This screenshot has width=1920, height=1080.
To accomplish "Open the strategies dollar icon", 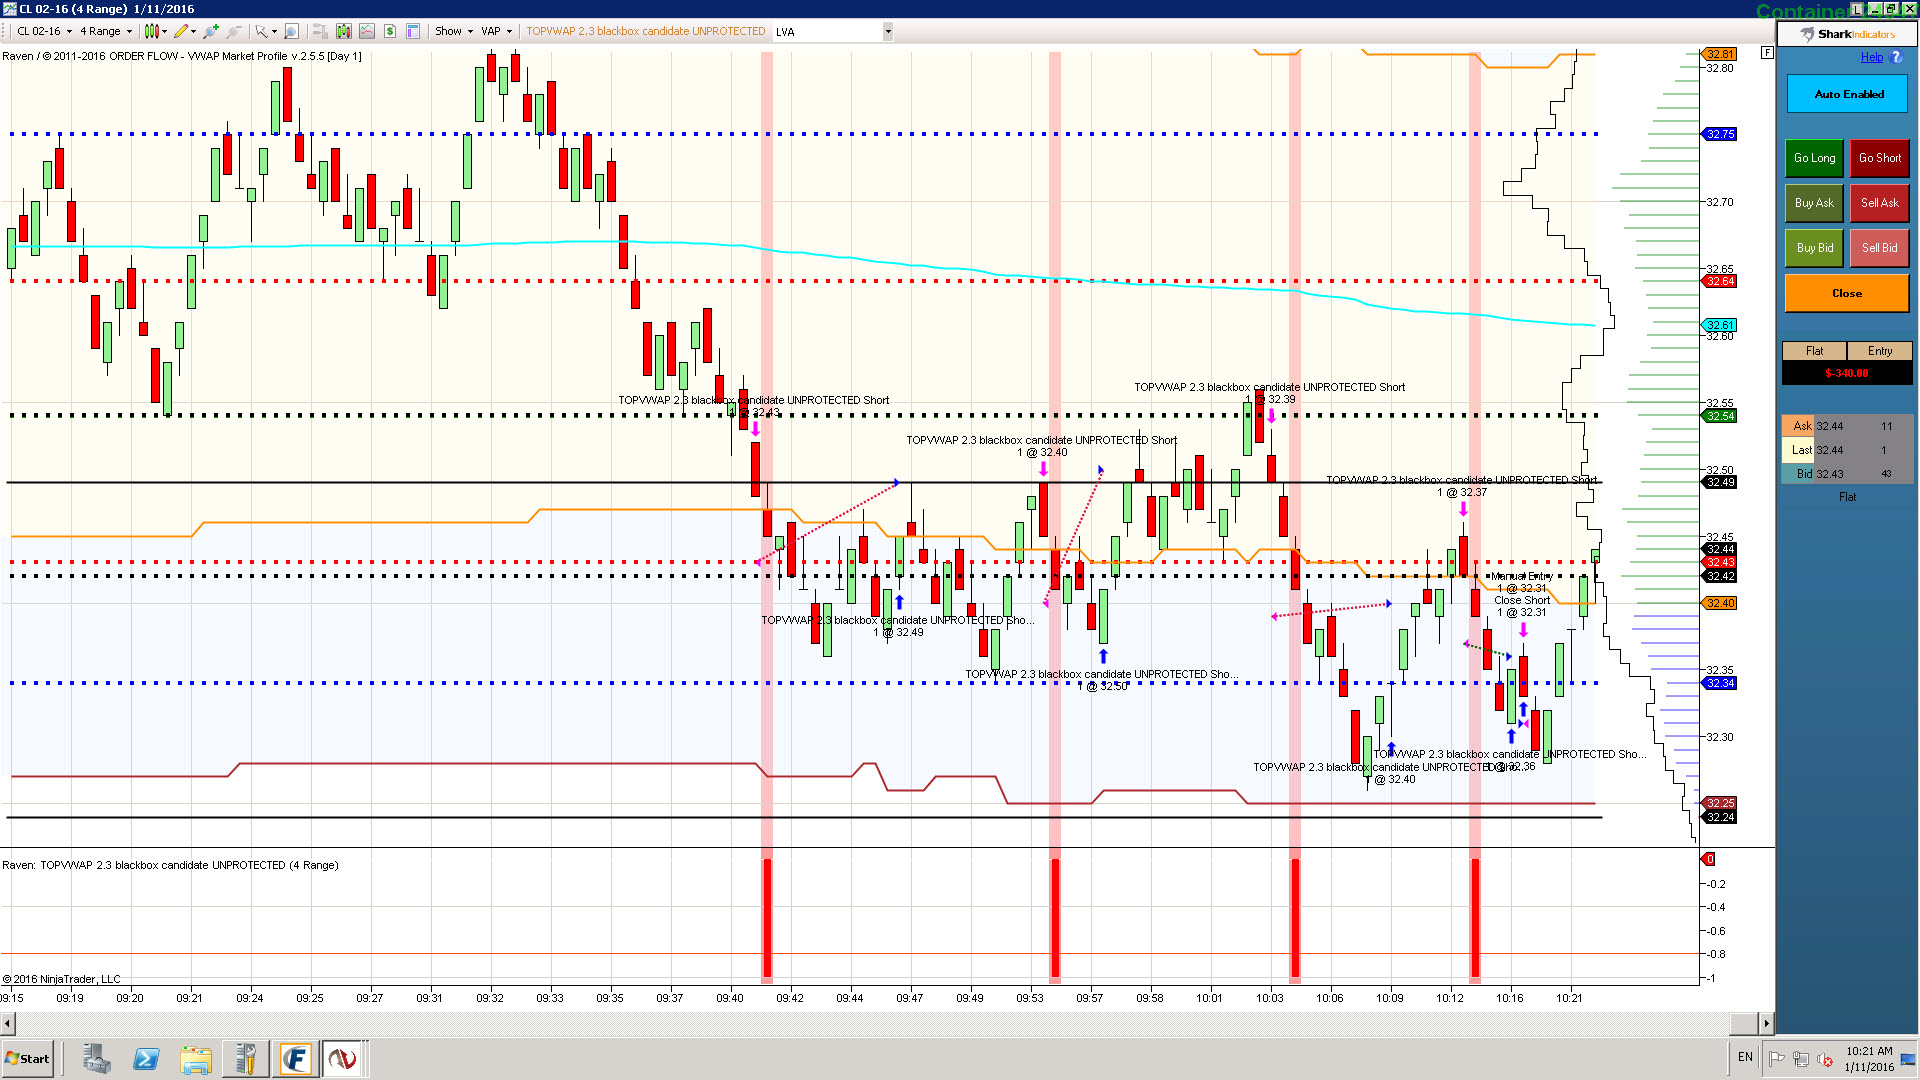I will pyautogui.click(x=390, y=31).
